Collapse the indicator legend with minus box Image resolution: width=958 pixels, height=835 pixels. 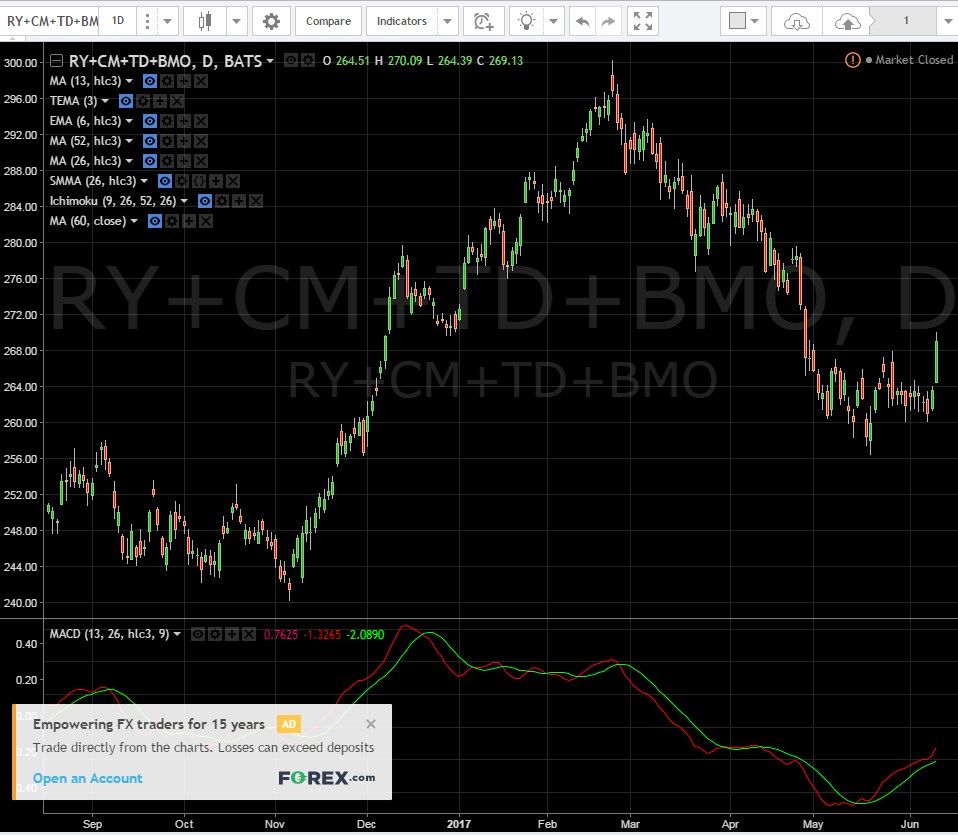coord(56,60)
